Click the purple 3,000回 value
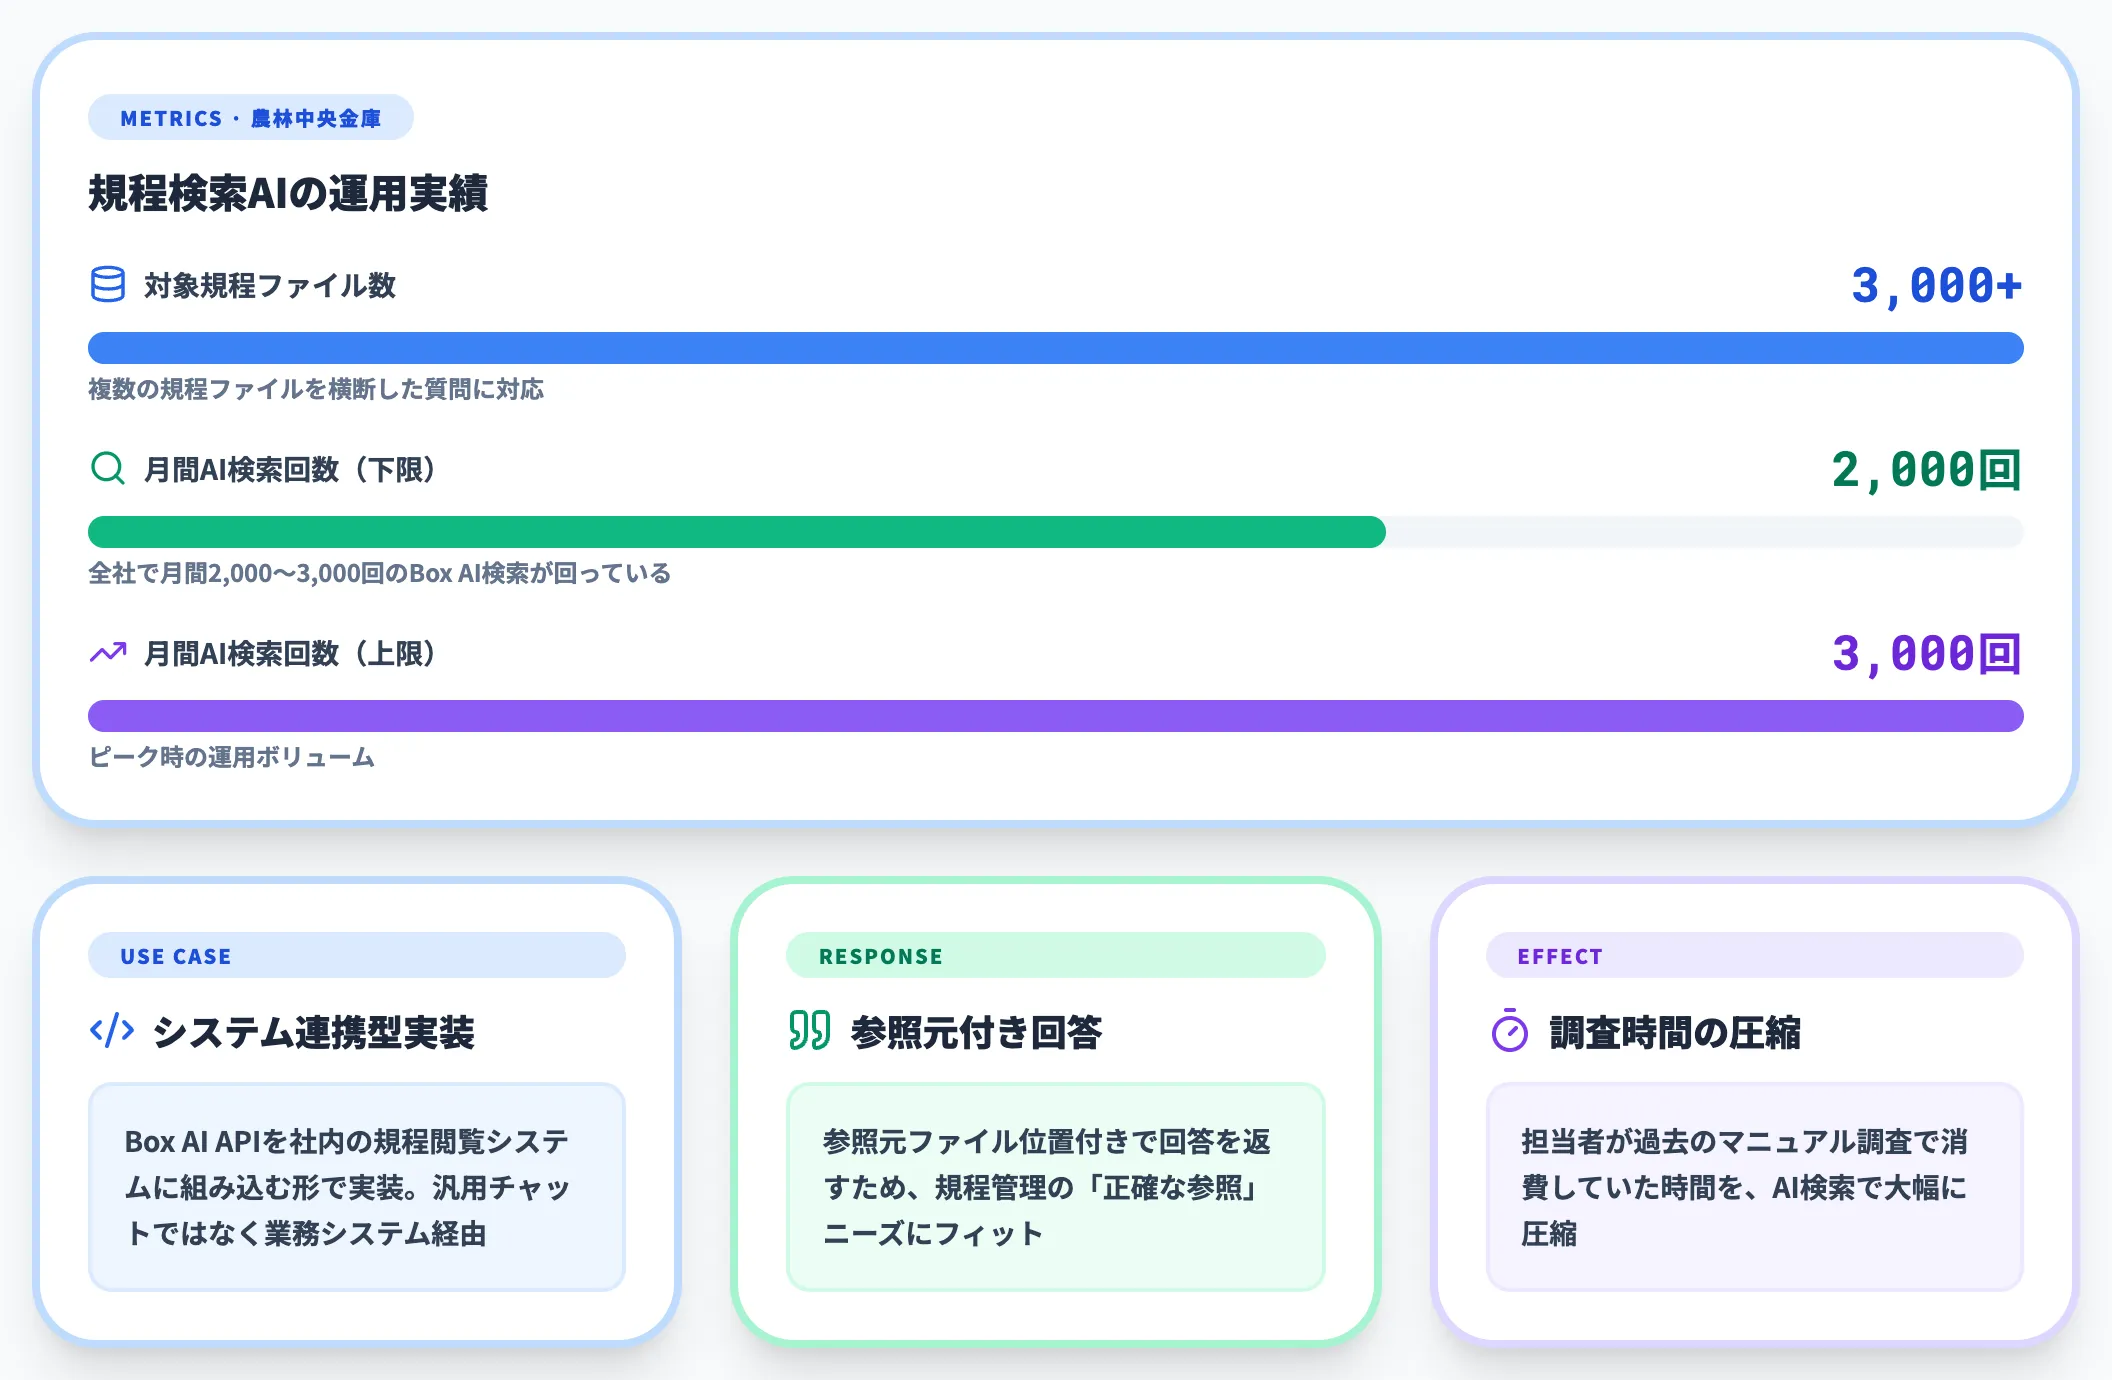This screenshot has width=2112, height=1380. [x=1927, y=654]
